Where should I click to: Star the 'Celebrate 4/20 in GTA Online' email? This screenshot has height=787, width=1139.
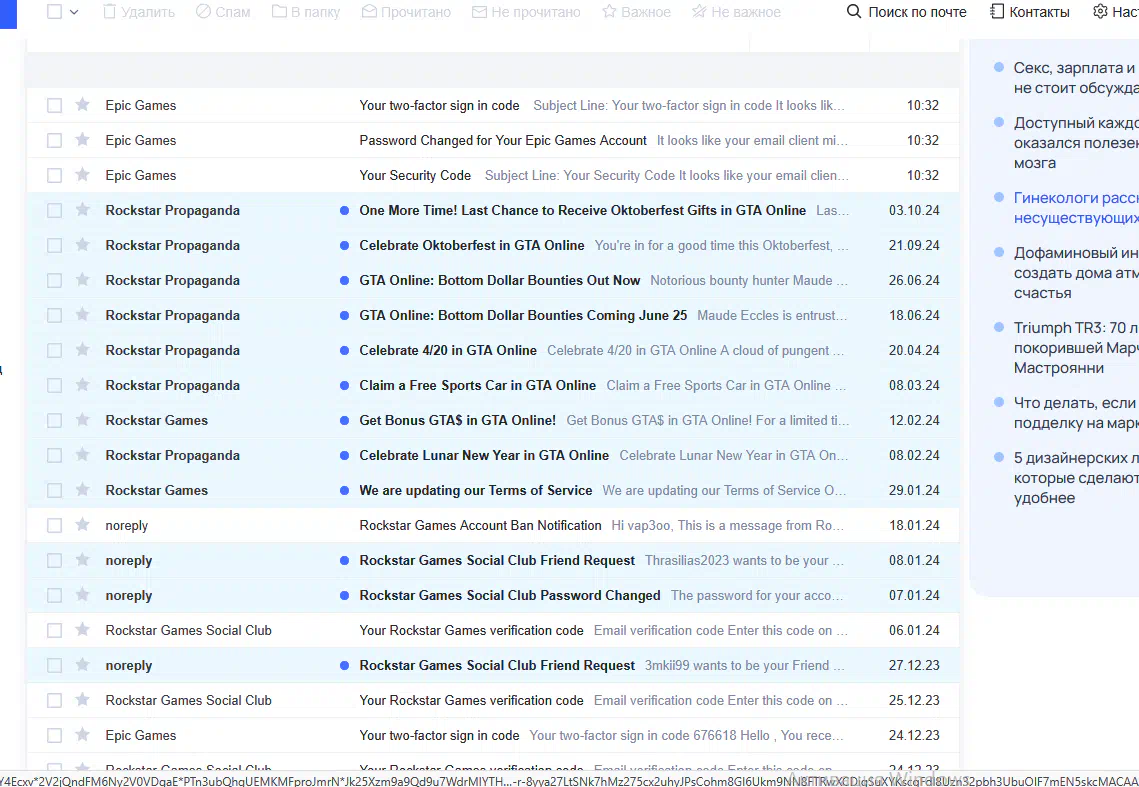tap(83, 350)
